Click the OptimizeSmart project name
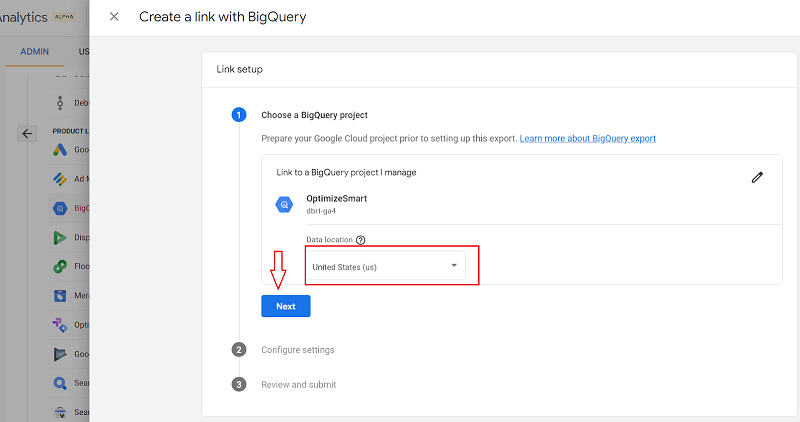 pyautogui.click(x=336, y=198)
